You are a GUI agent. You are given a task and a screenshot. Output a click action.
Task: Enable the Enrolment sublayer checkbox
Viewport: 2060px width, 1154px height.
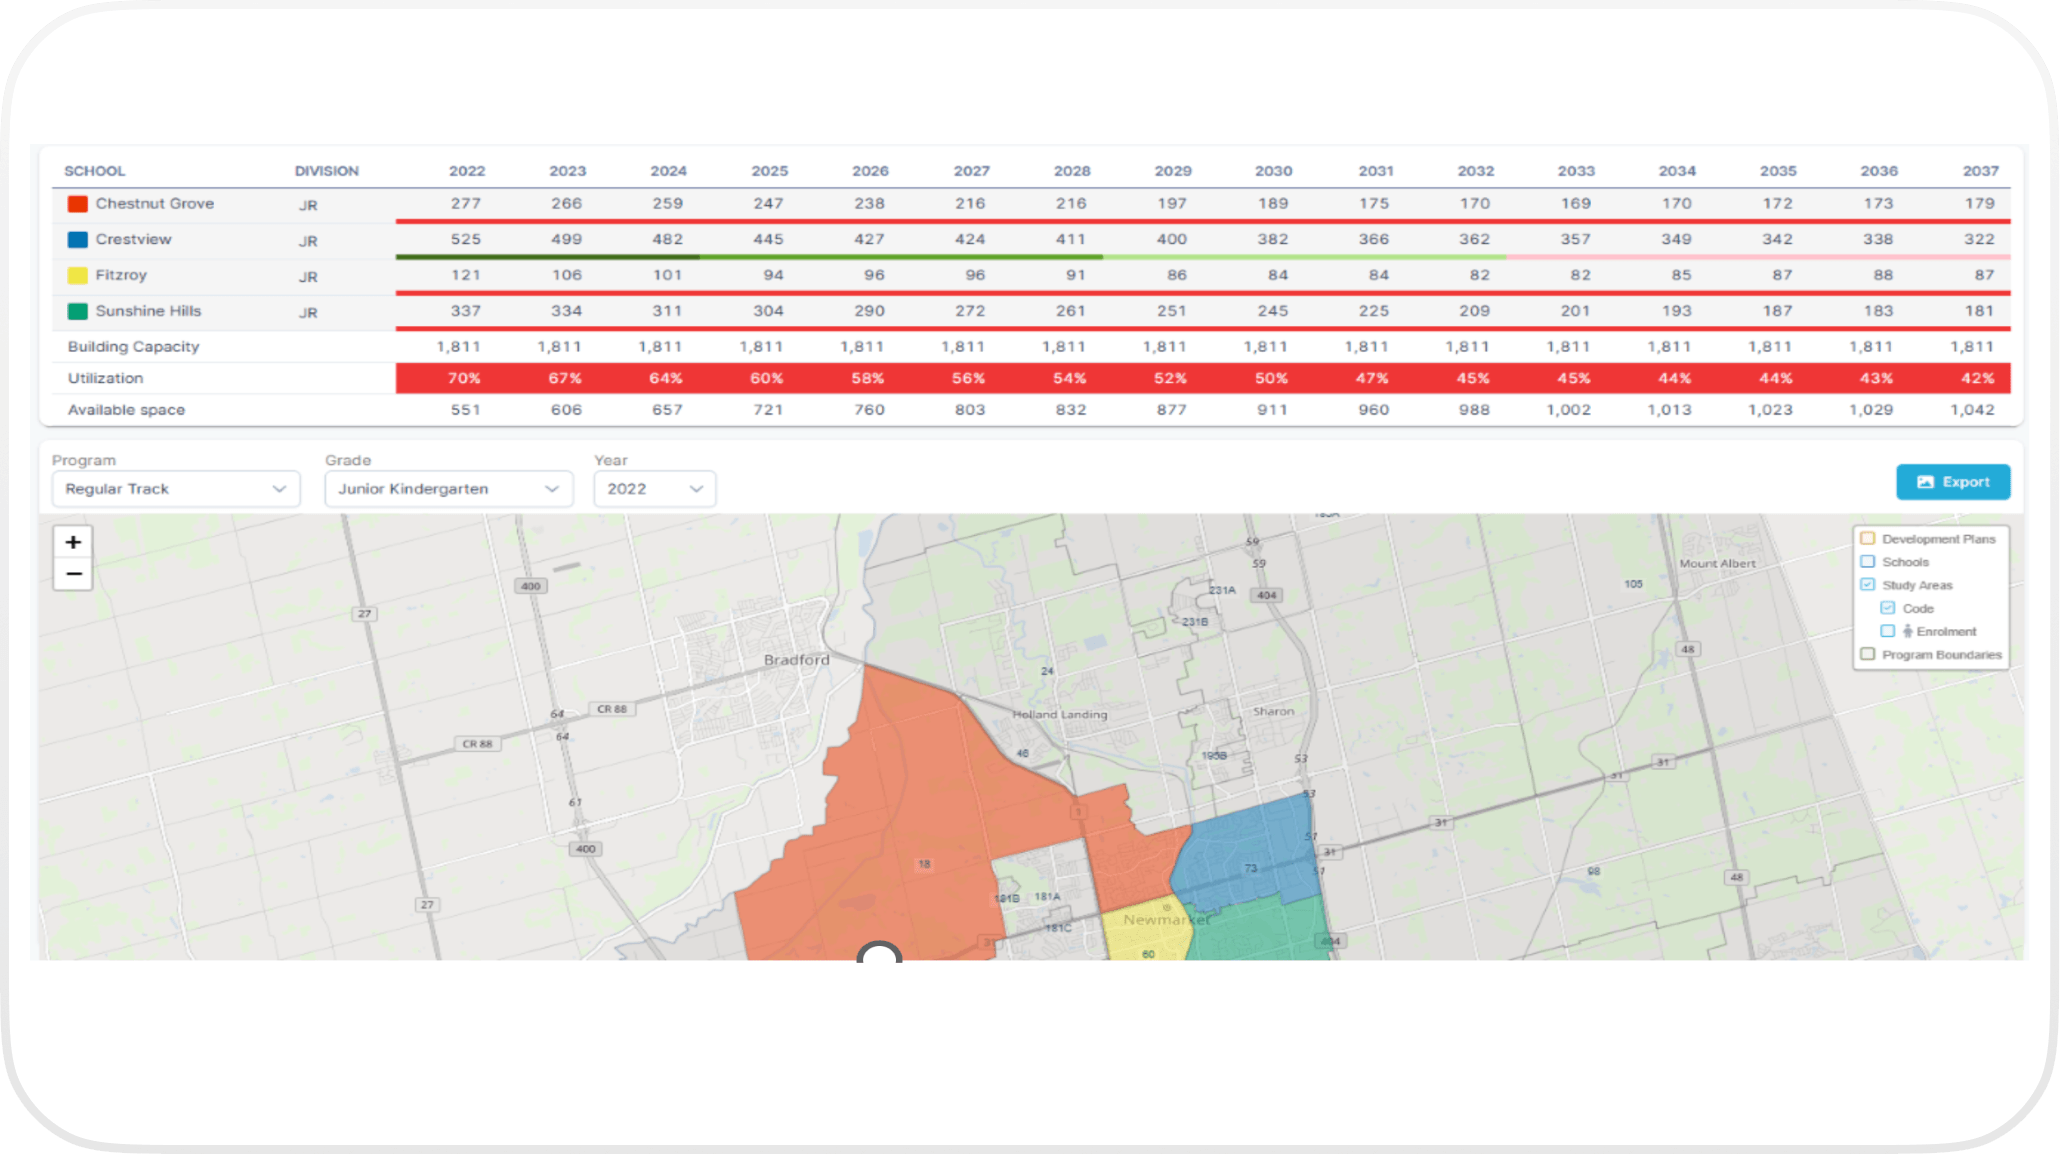1888,630
